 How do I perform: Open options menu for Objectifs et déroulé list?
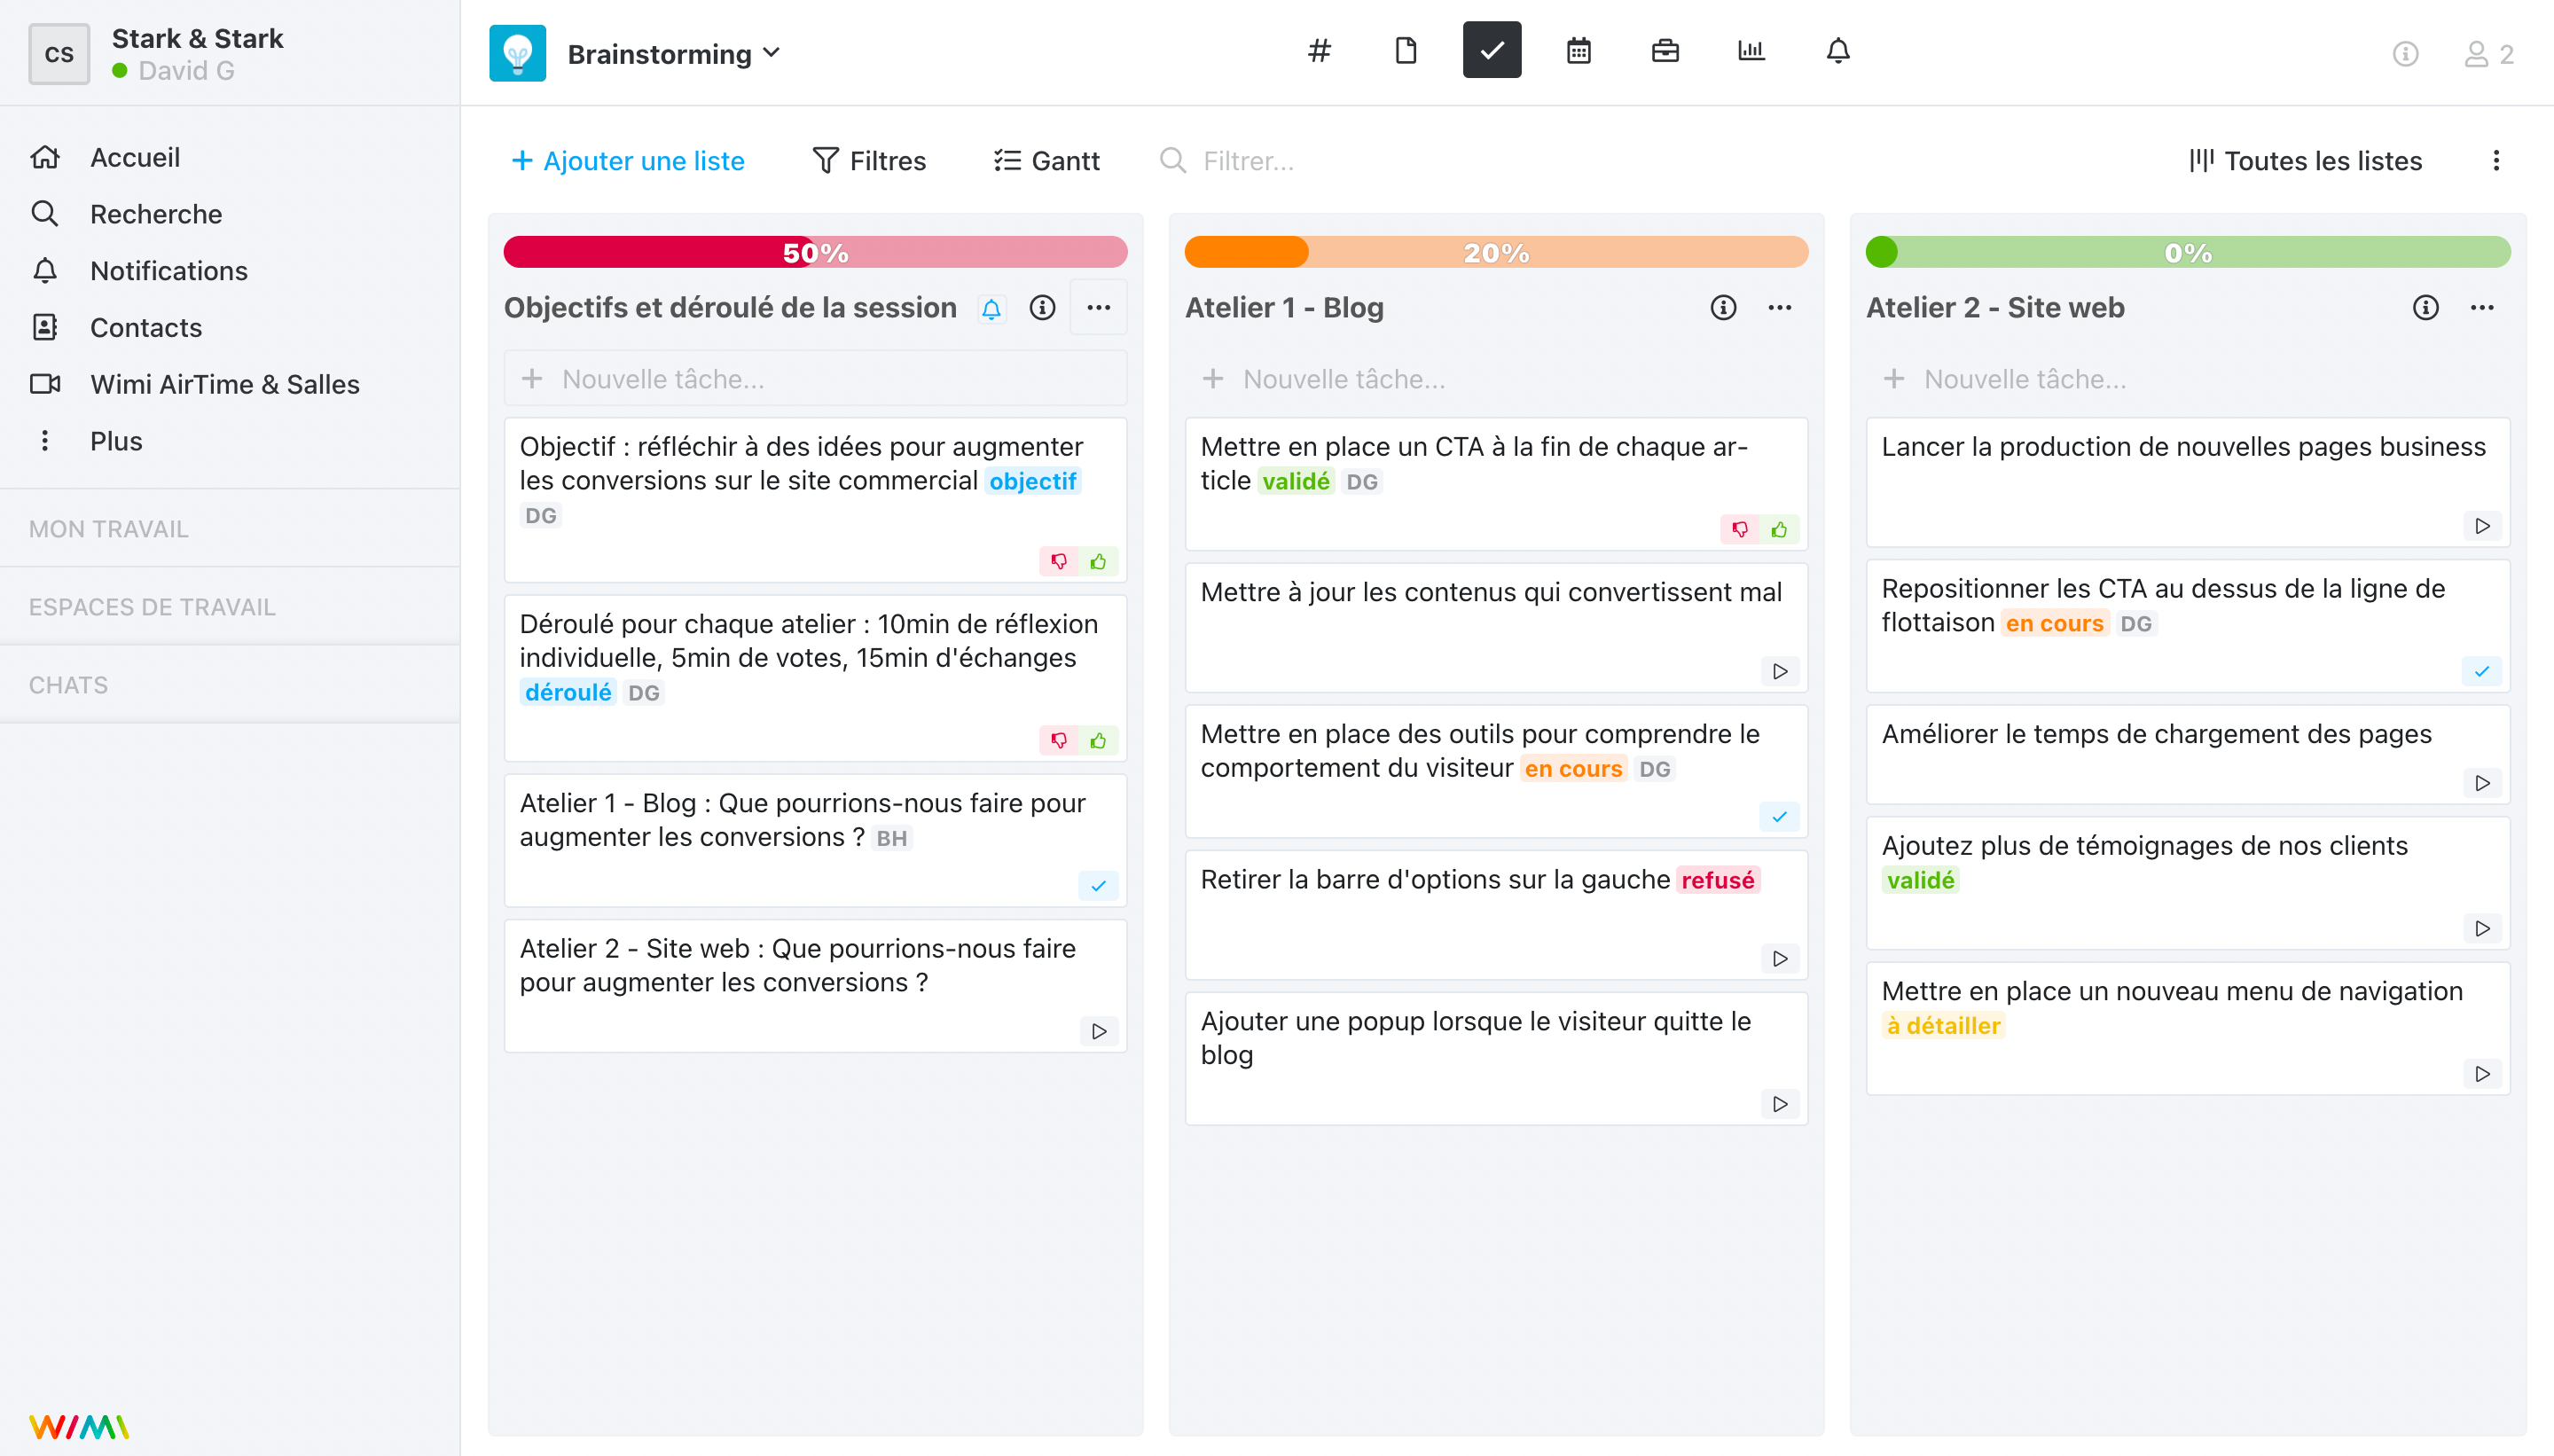(1099, 307)
